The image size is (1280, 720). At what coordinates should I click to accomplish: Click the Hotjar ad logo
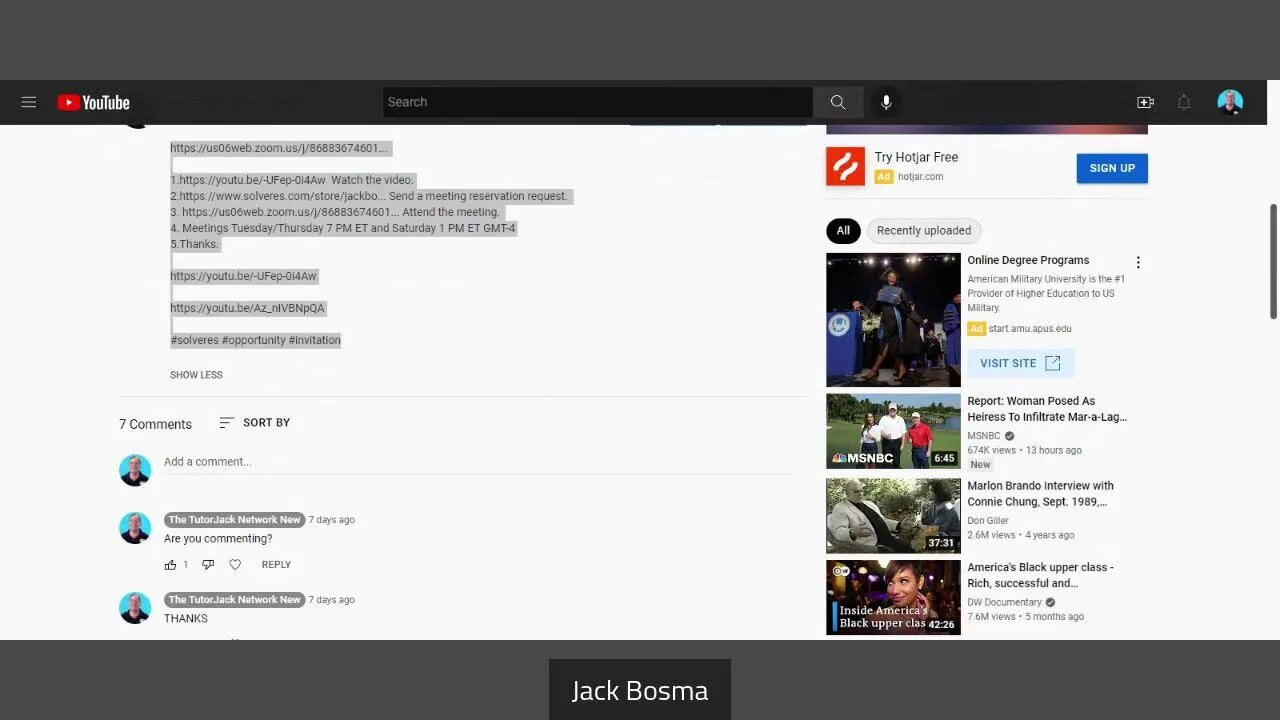(x=845, y=167)
